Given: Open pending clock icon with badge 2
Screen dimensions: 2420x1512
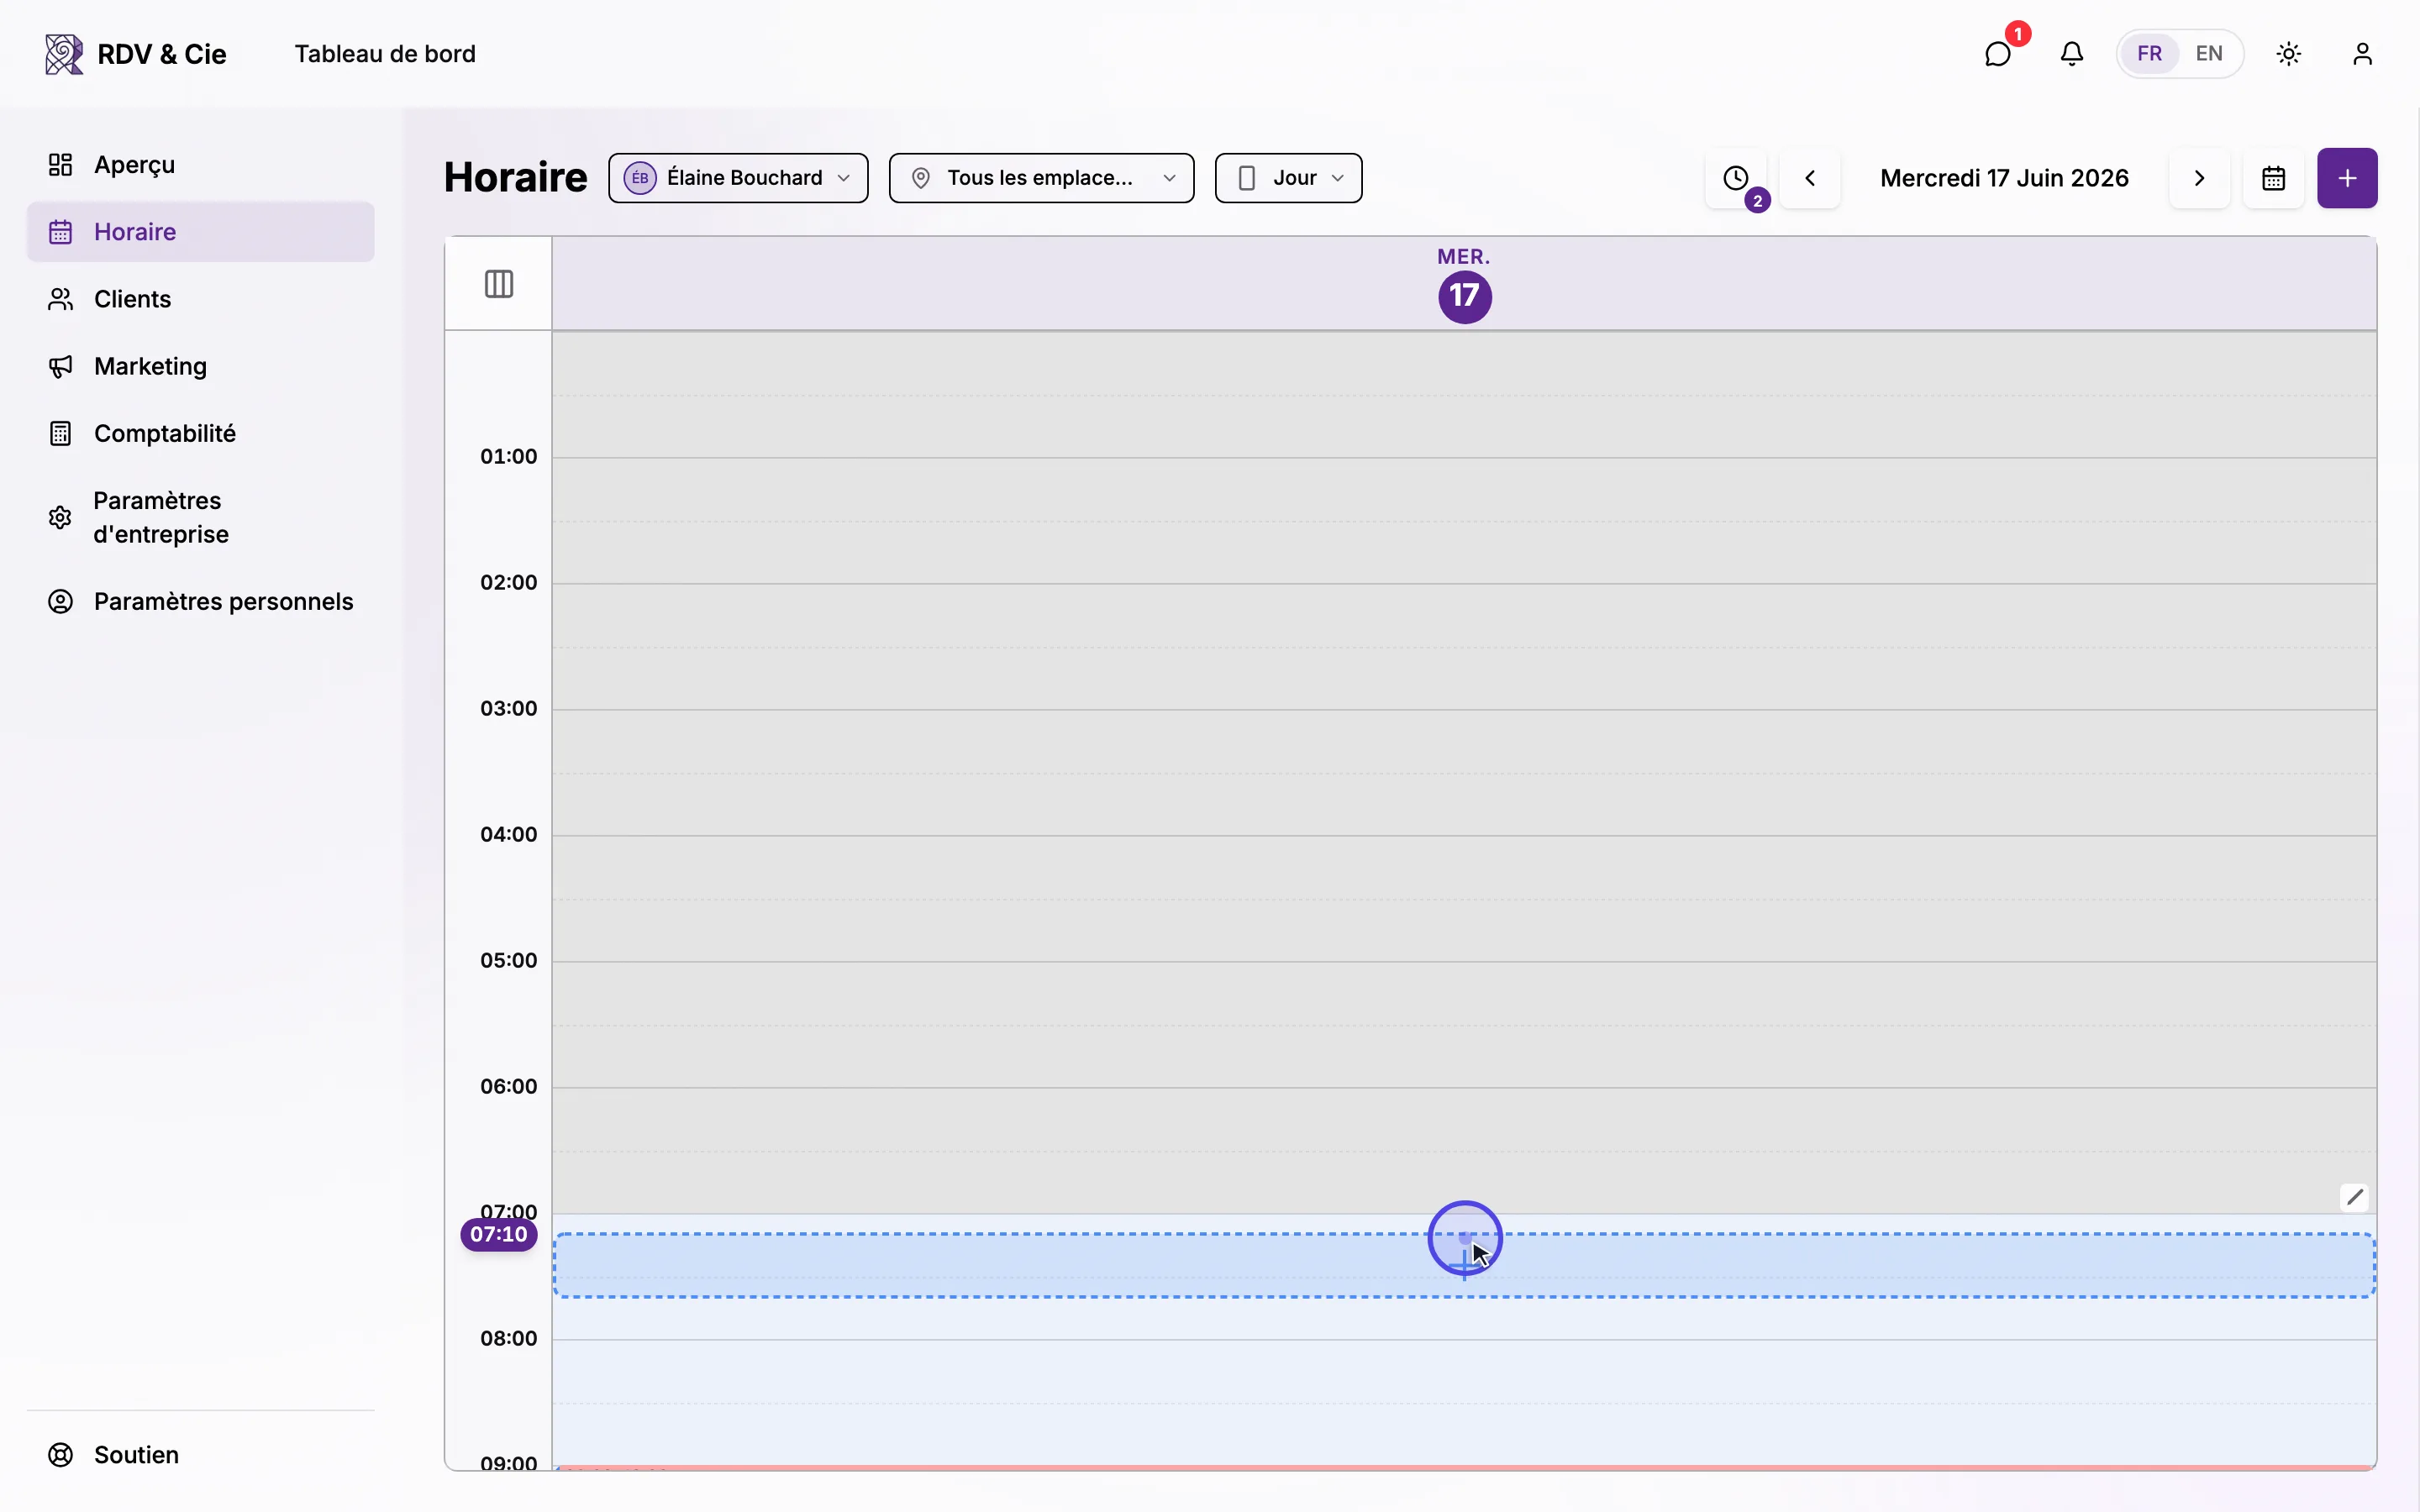Looking at the screenshot, I should pos(1736,178).
